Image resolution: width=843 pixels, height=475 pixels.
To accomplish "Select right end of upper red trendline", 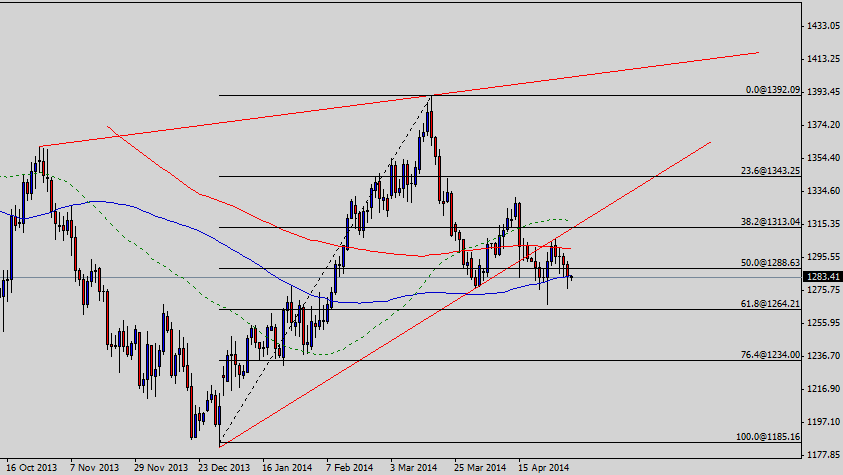I will point(758,52).
